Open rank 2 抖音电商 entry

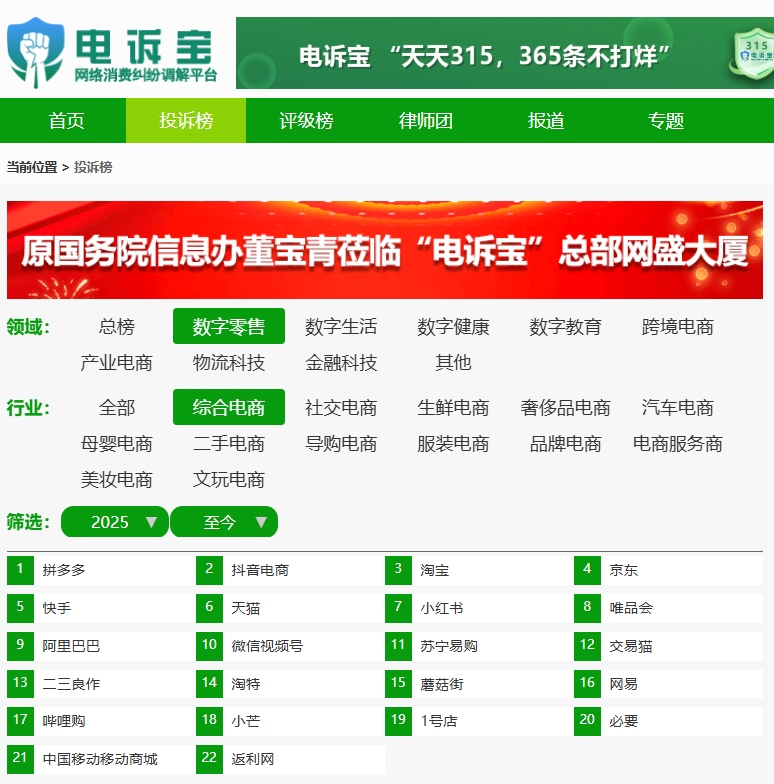(x=290, y=570)
